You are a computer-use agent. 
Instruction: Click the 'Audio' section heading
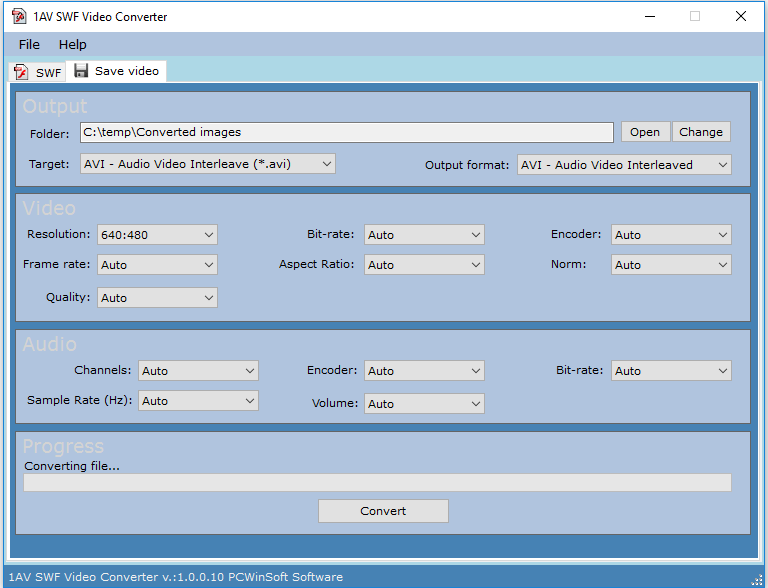[x=49, y=344]
